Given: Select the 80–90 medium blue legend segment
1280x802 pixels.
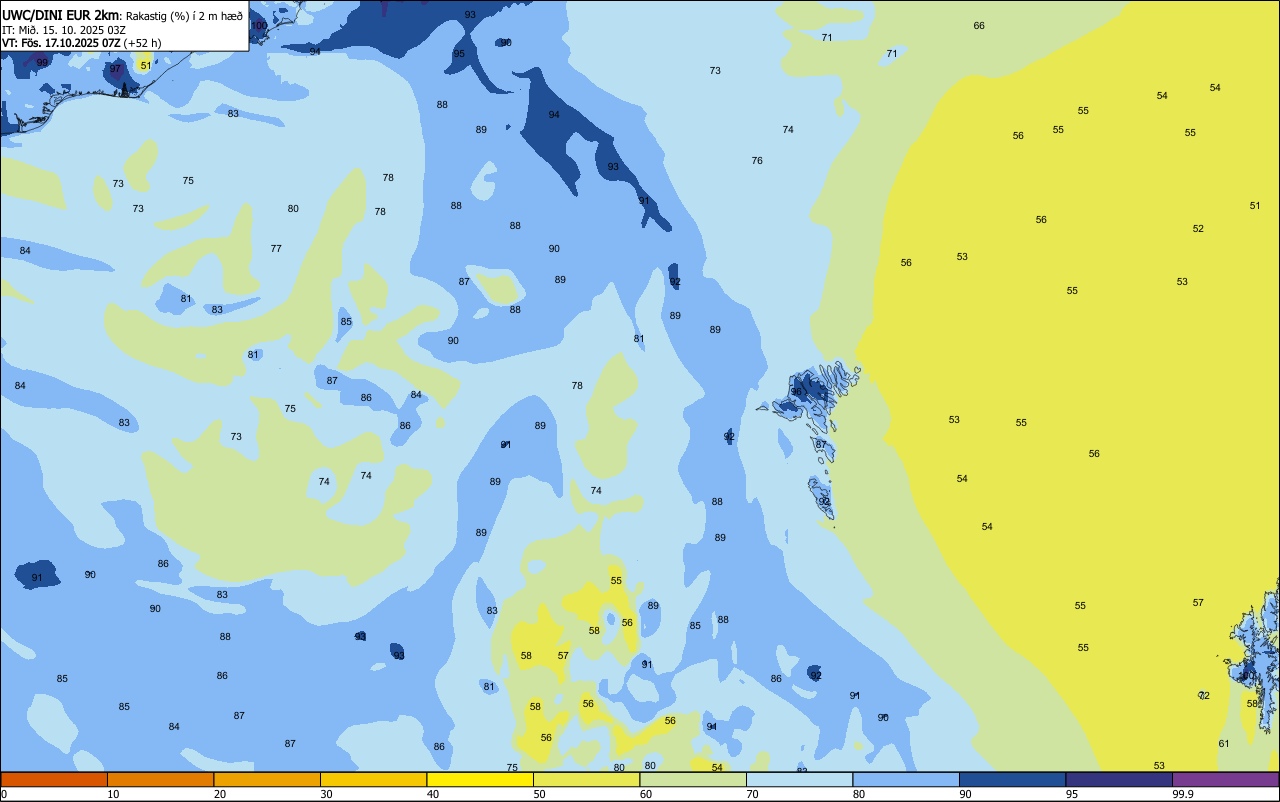Looking at the screenshot, I should point(906,779).
